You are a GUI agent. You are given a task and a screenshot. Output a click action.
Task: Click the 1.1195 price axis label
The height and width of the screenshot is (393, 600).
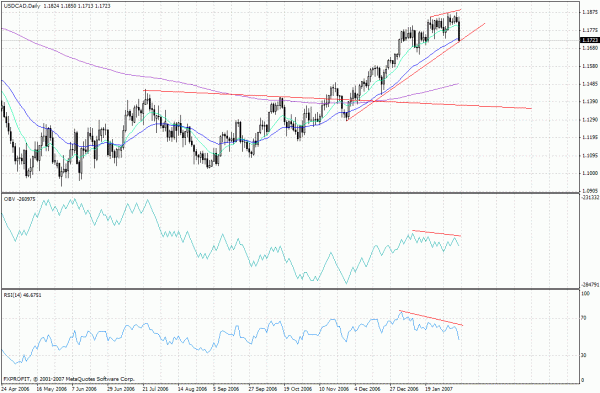(x=590, y=137)
